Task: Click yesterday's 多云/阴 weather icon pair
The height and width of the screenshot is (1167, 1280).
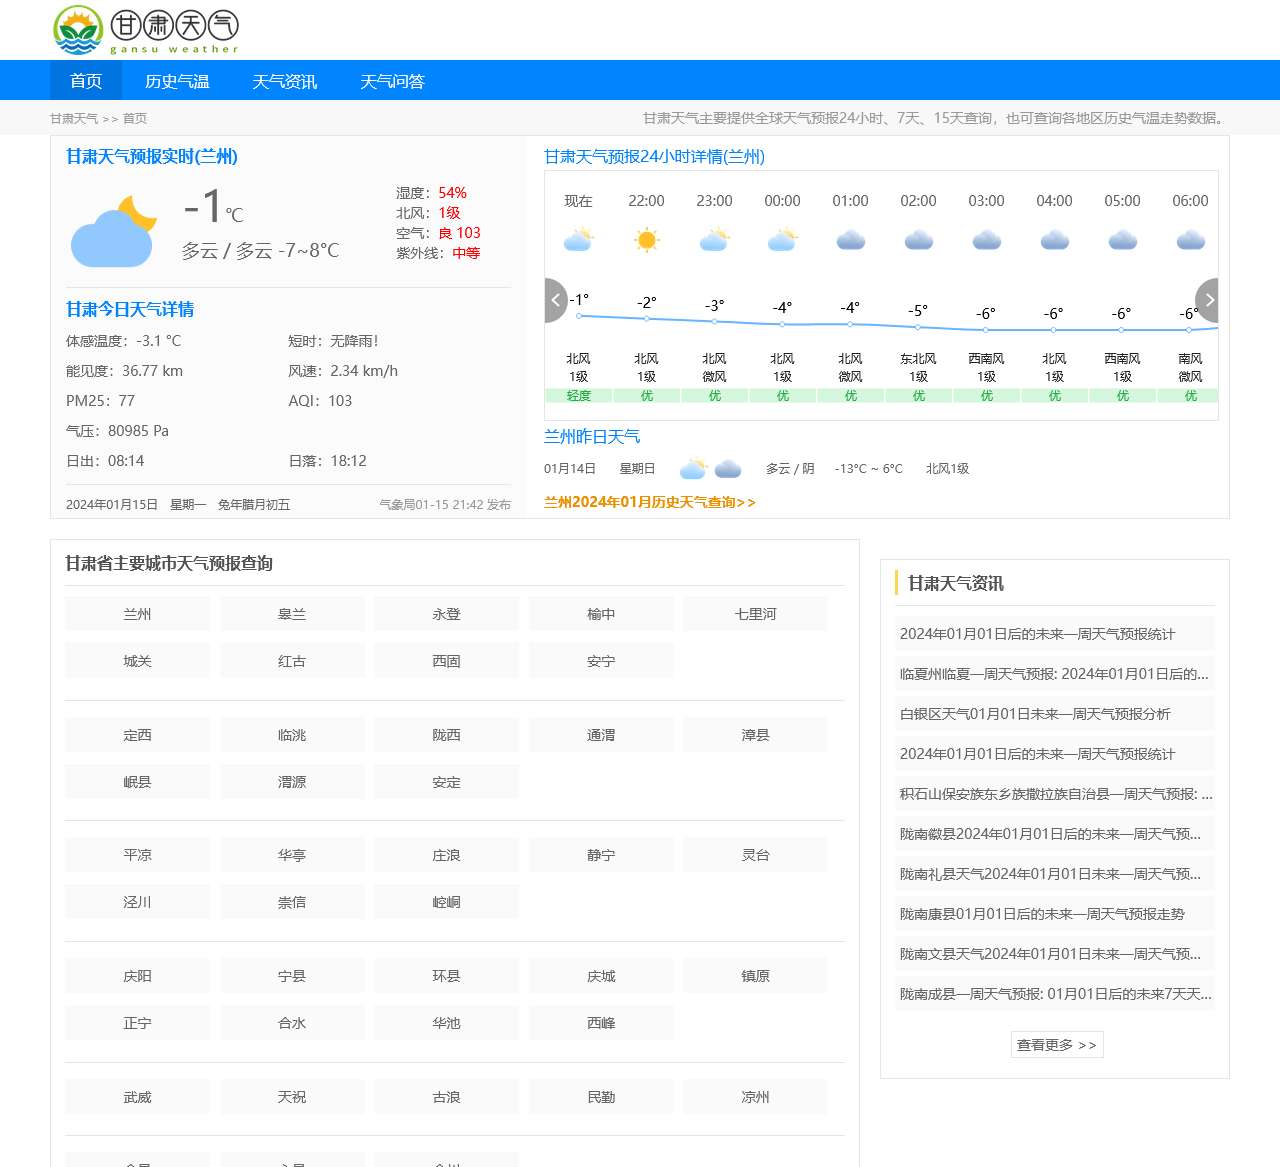Action: [x=710, y=467]
